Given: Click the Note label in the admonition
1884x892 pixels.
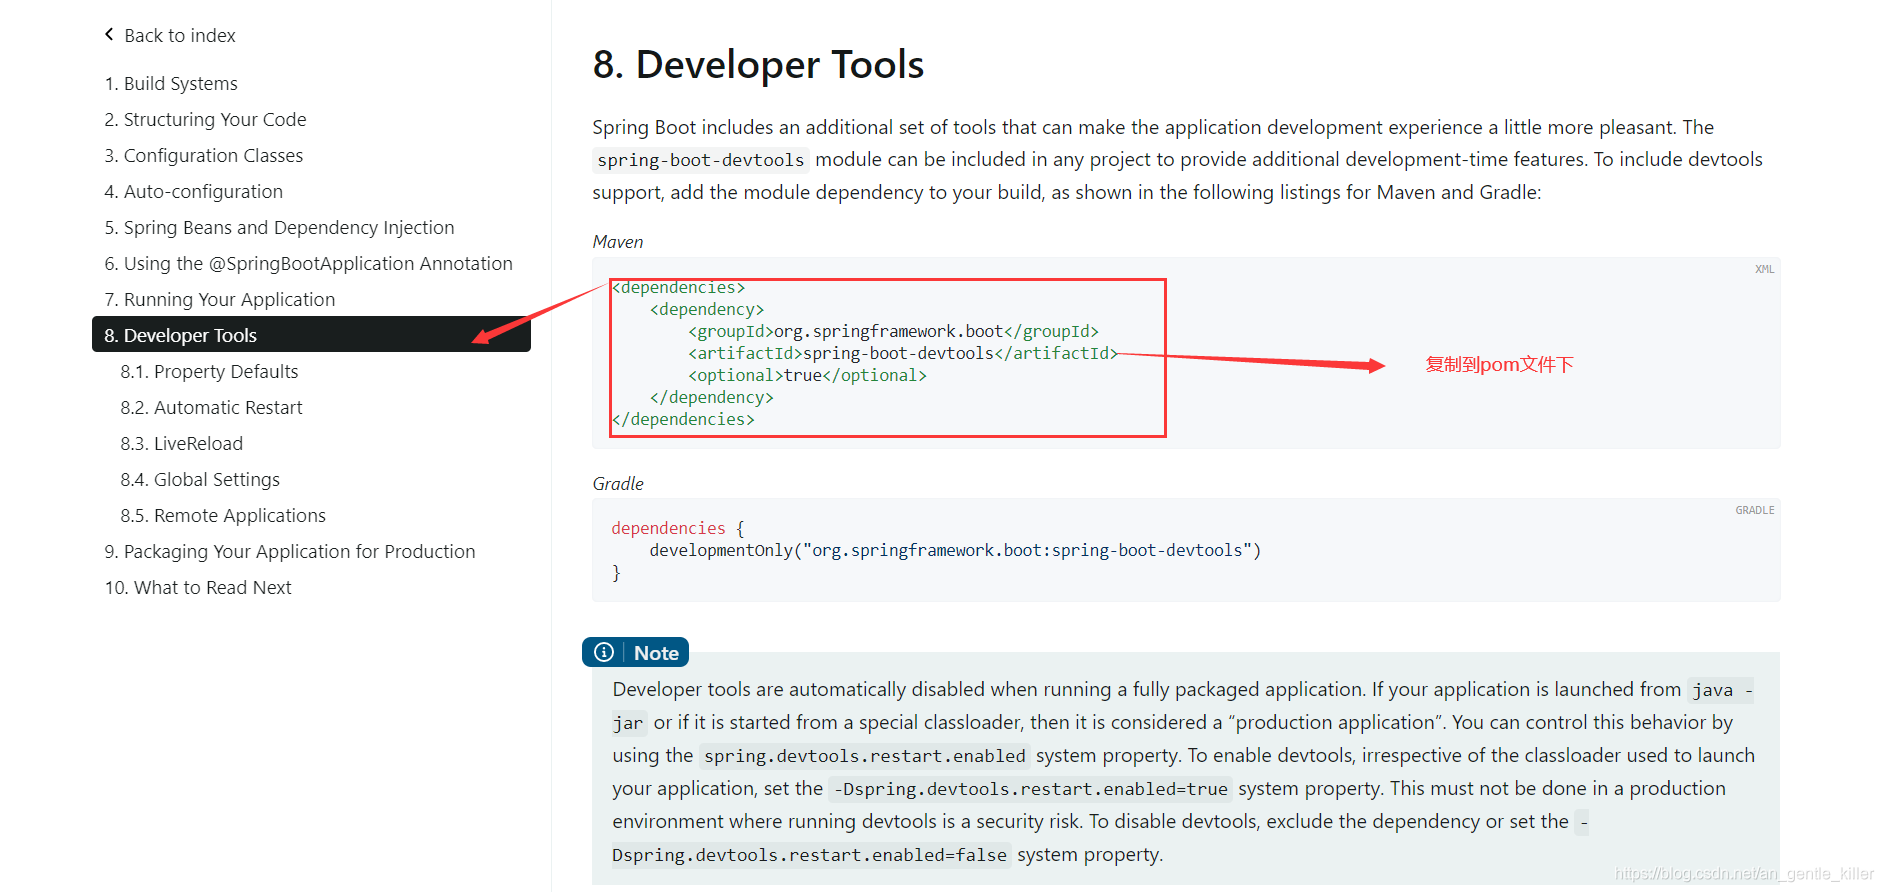Looking at the screenshot, I should click(656, 652).
